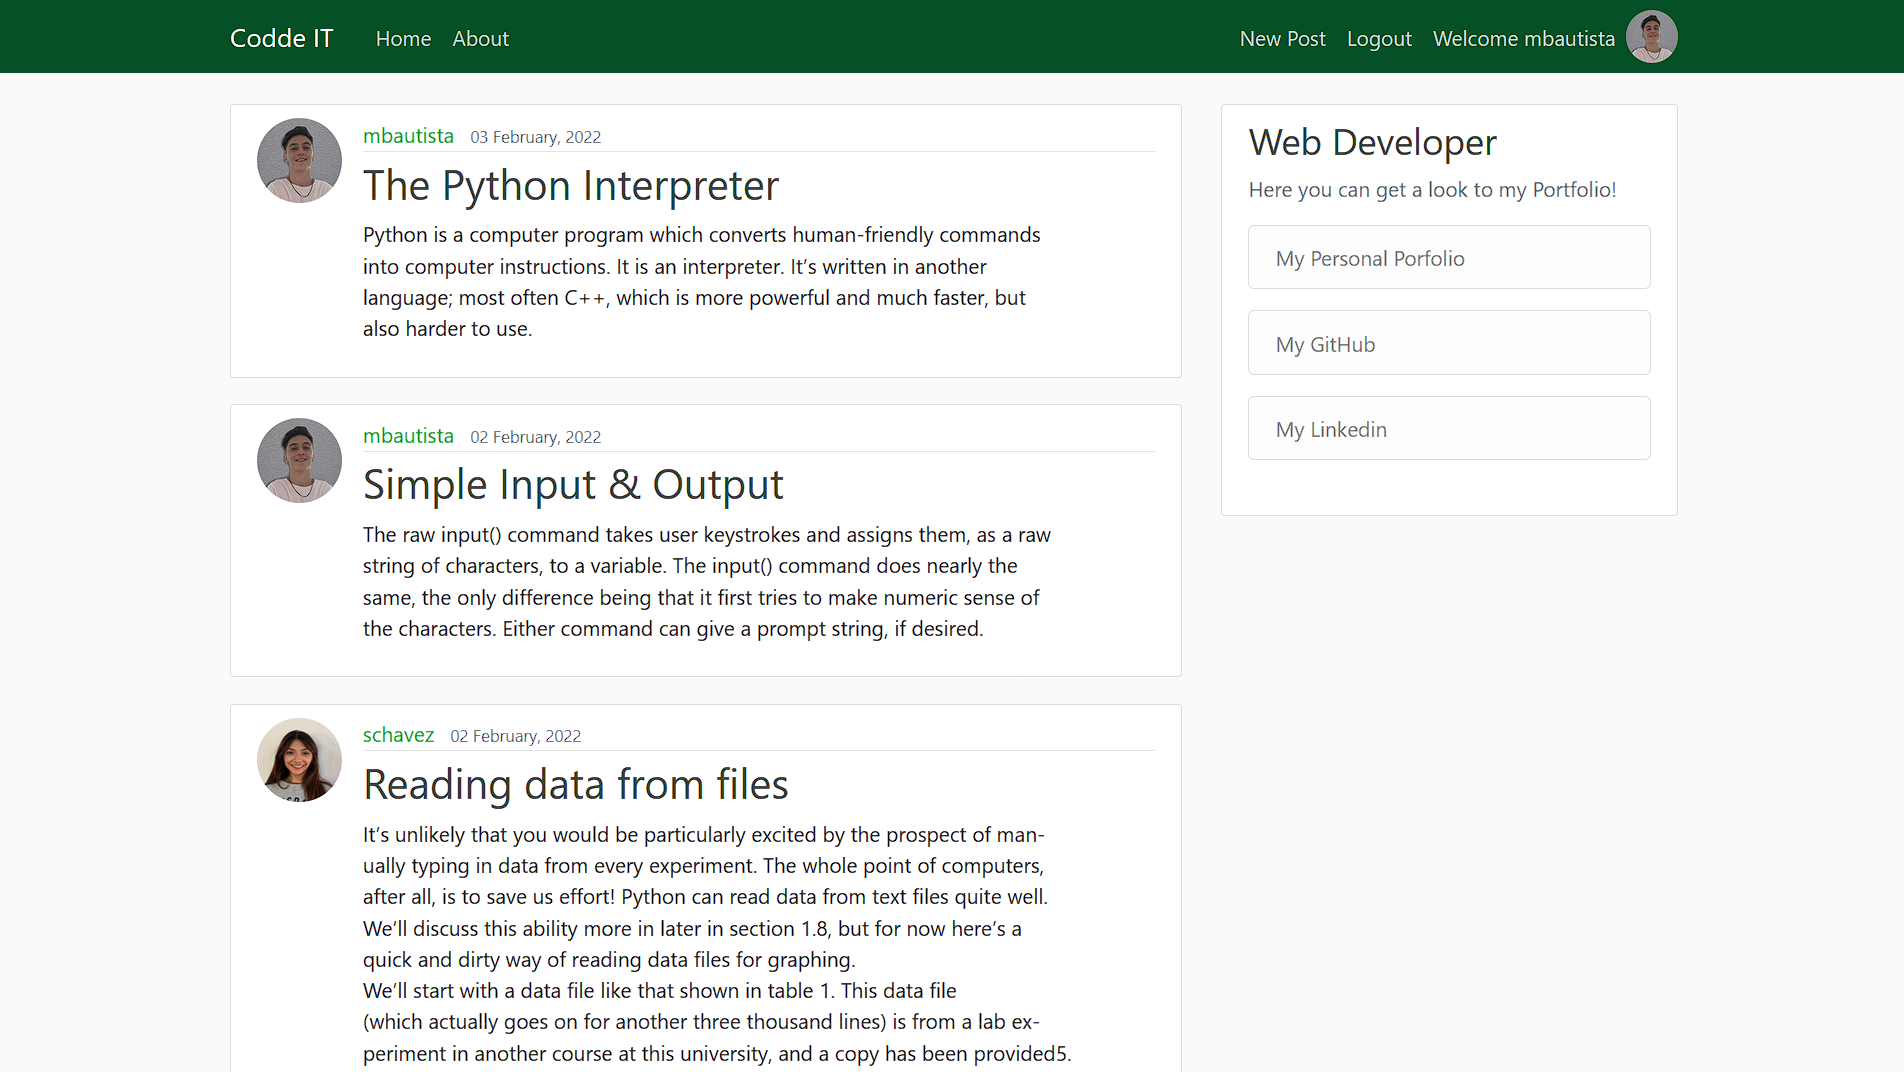The image size is (1904, 1072).
Task: View author schavez's posts
Action: tap(398, 735)
